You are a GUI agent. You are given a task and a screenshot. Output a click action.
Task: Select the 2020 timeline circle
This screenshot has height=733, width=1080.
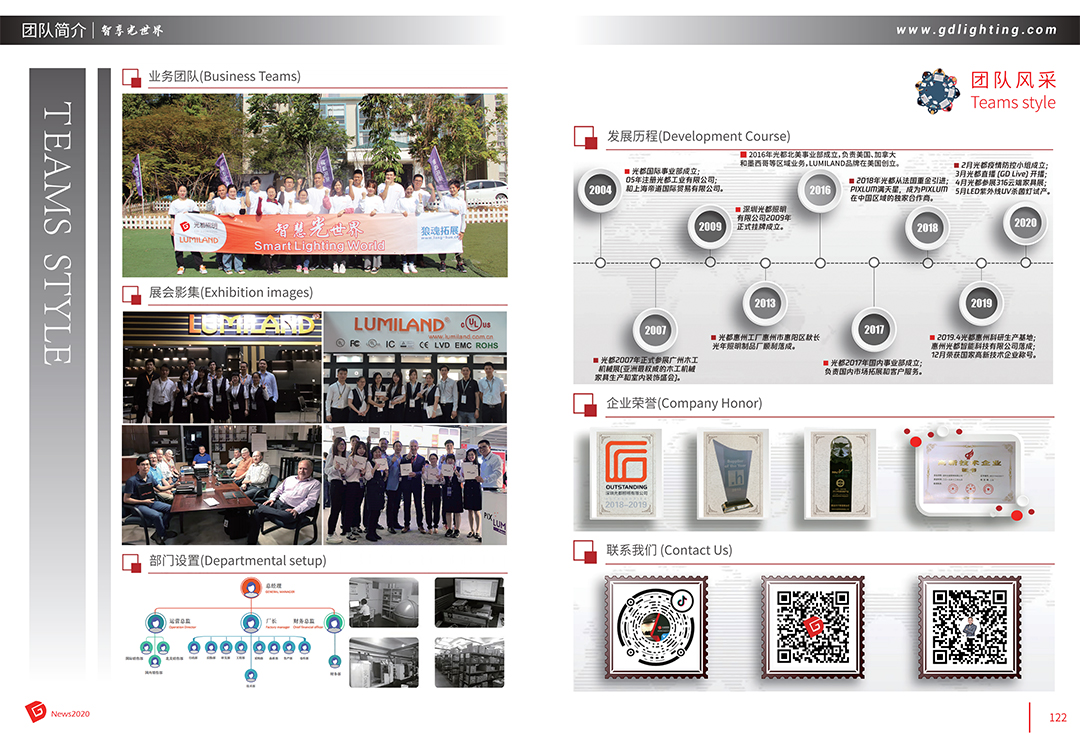(x=1025, y=223)
